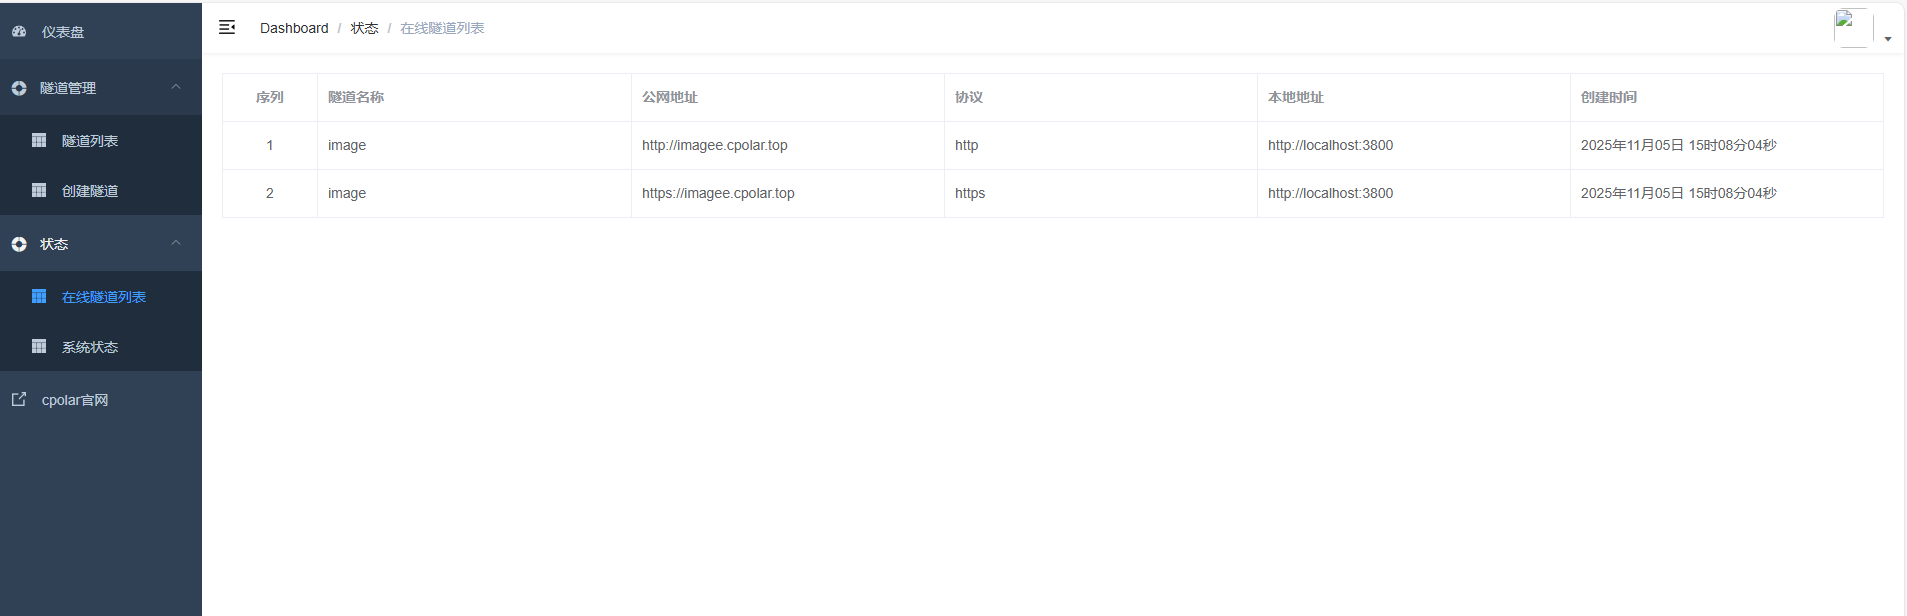This screenshot has width=1907, height=616.
Task: Click the 创建时间 column header
Action: 1609,97
